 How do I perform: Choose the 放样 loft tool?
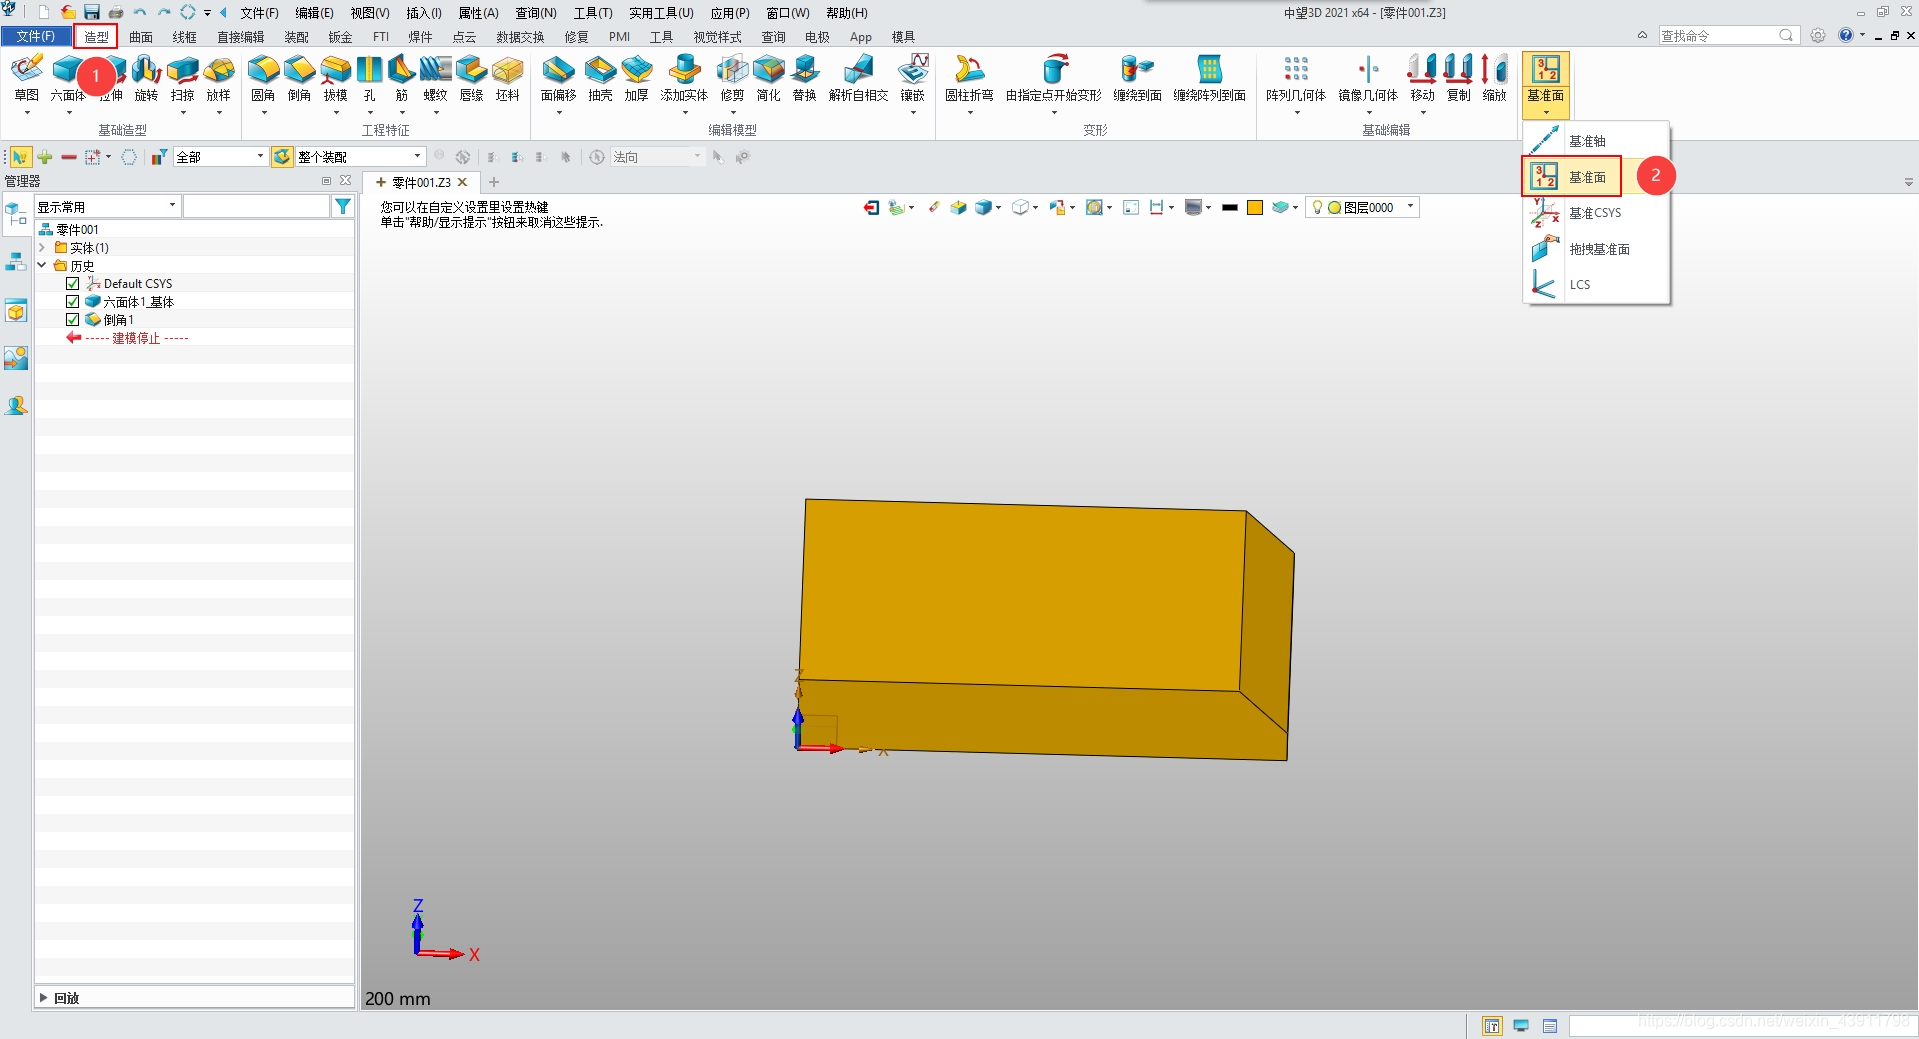tap(219, 79)
